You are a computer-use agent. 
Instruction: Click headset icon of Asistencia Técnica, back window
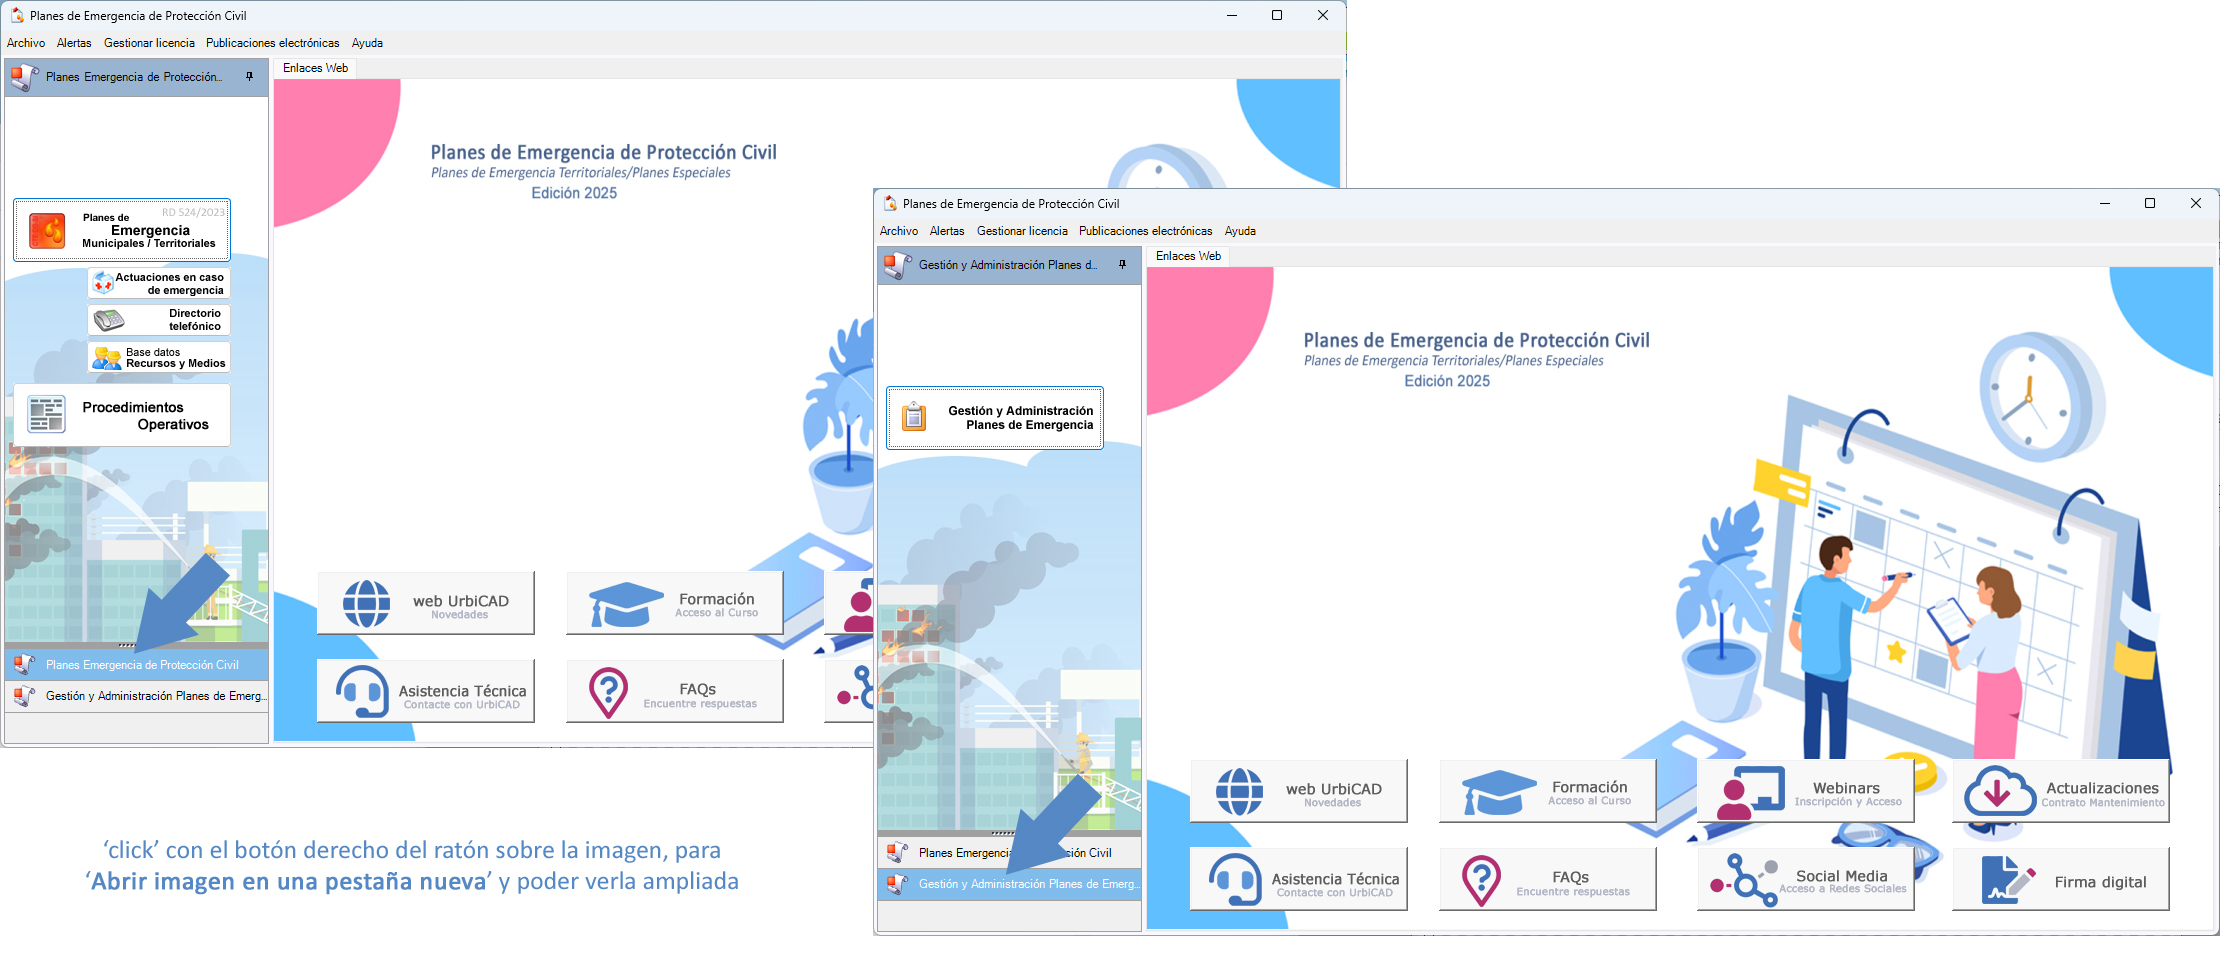(x=362, y=691)
